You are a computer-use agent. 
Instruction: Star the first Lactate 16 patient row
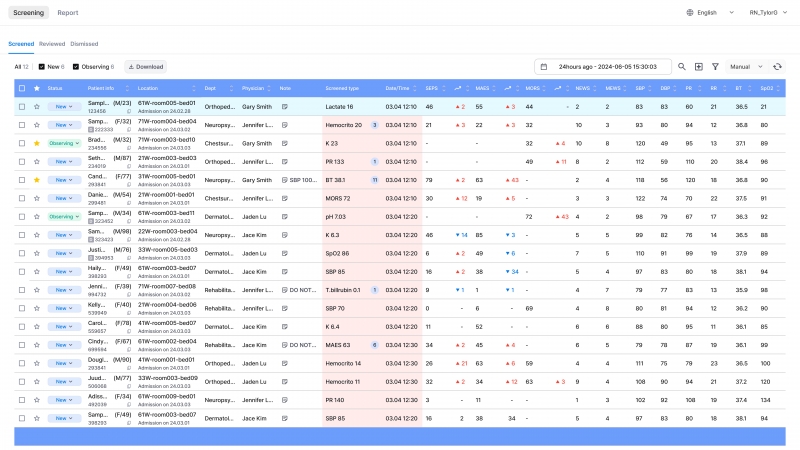pyautogui.click(x=37, y=106)
